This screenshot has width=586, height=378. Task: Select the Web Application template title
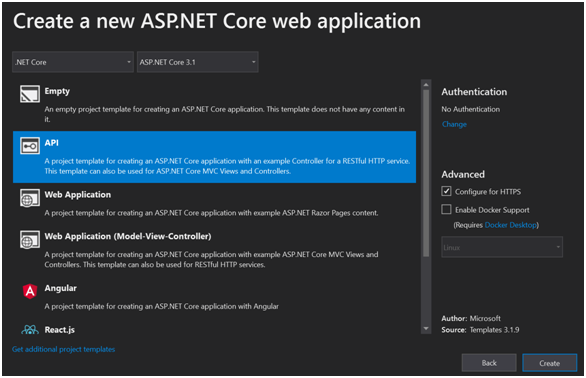tap(78, 195)
